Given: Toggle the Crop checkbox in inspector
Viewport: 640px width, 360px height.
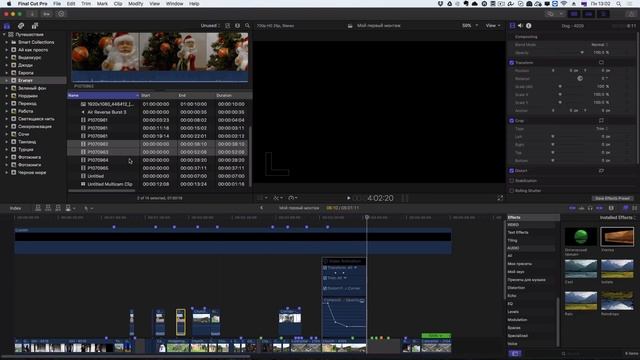Looking at the screenshot, I should point(511,121).
